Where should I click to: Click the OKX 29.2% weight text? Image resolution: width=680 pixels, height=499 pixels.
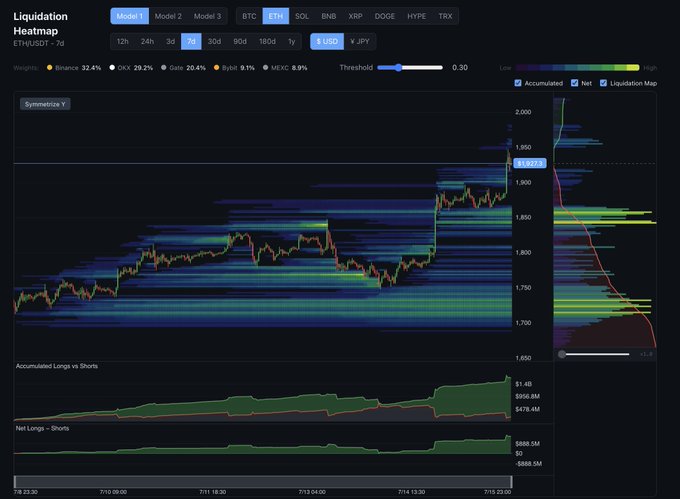tap(135, 68)
